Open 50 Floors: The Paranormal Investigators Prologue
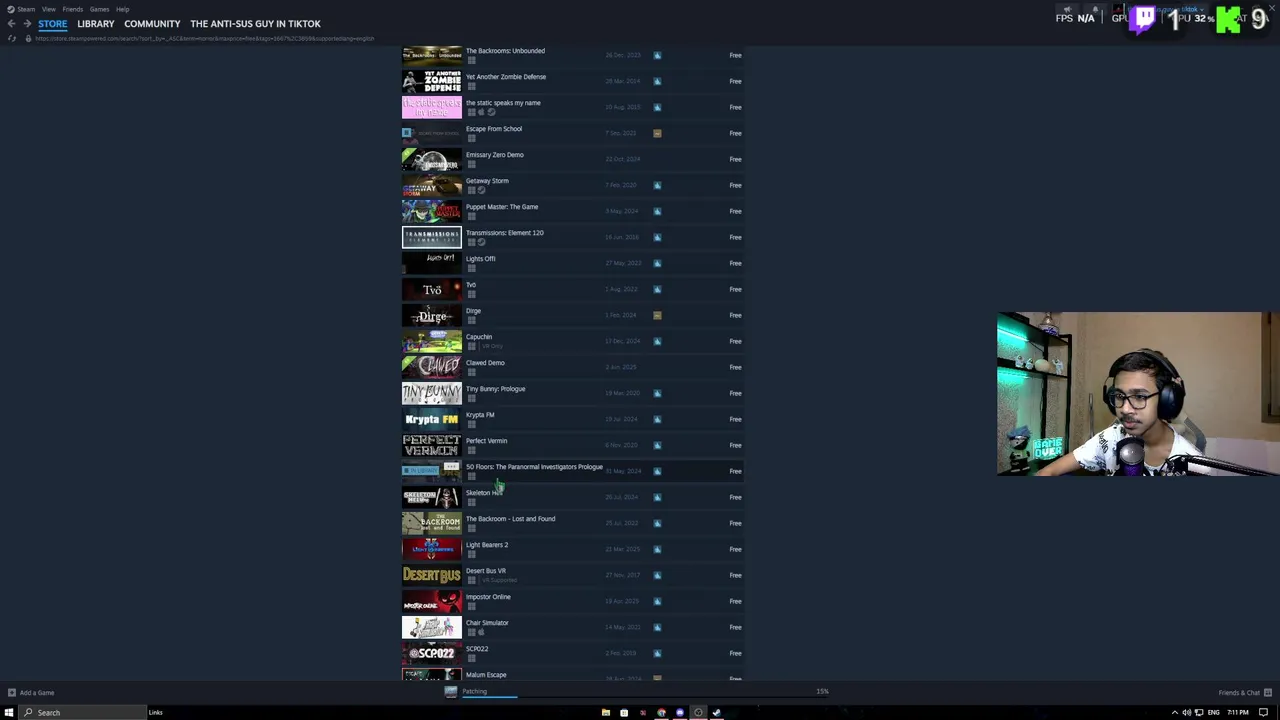 (534, 467)
